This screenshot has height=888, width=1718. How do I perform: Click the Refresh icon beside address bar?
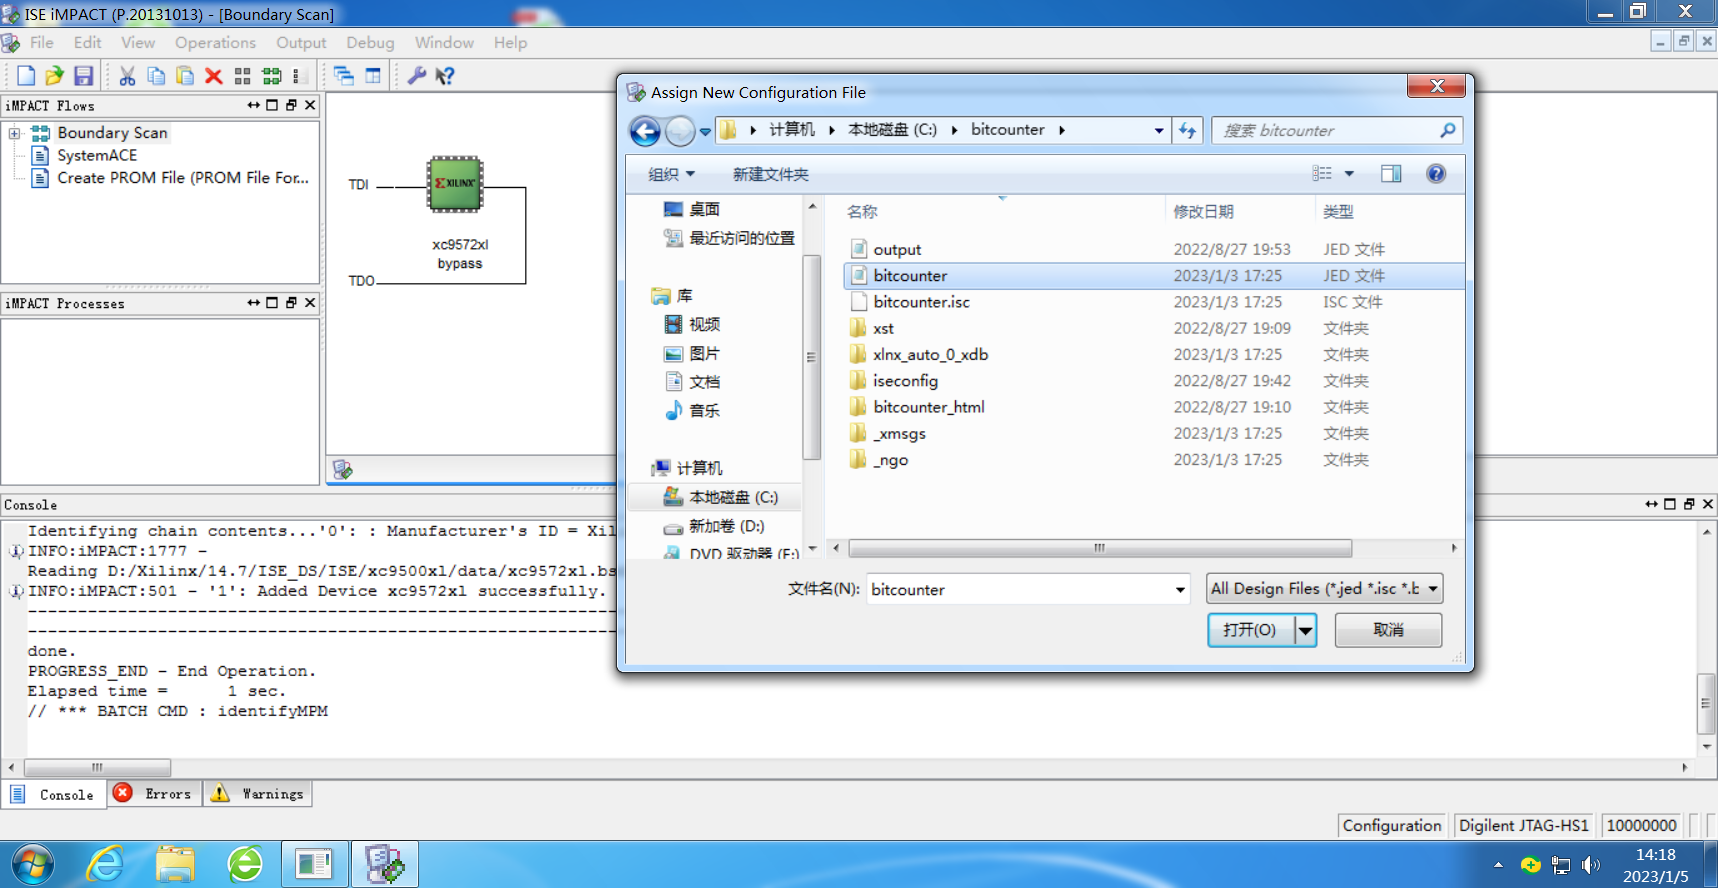(x=1187, y=130)
